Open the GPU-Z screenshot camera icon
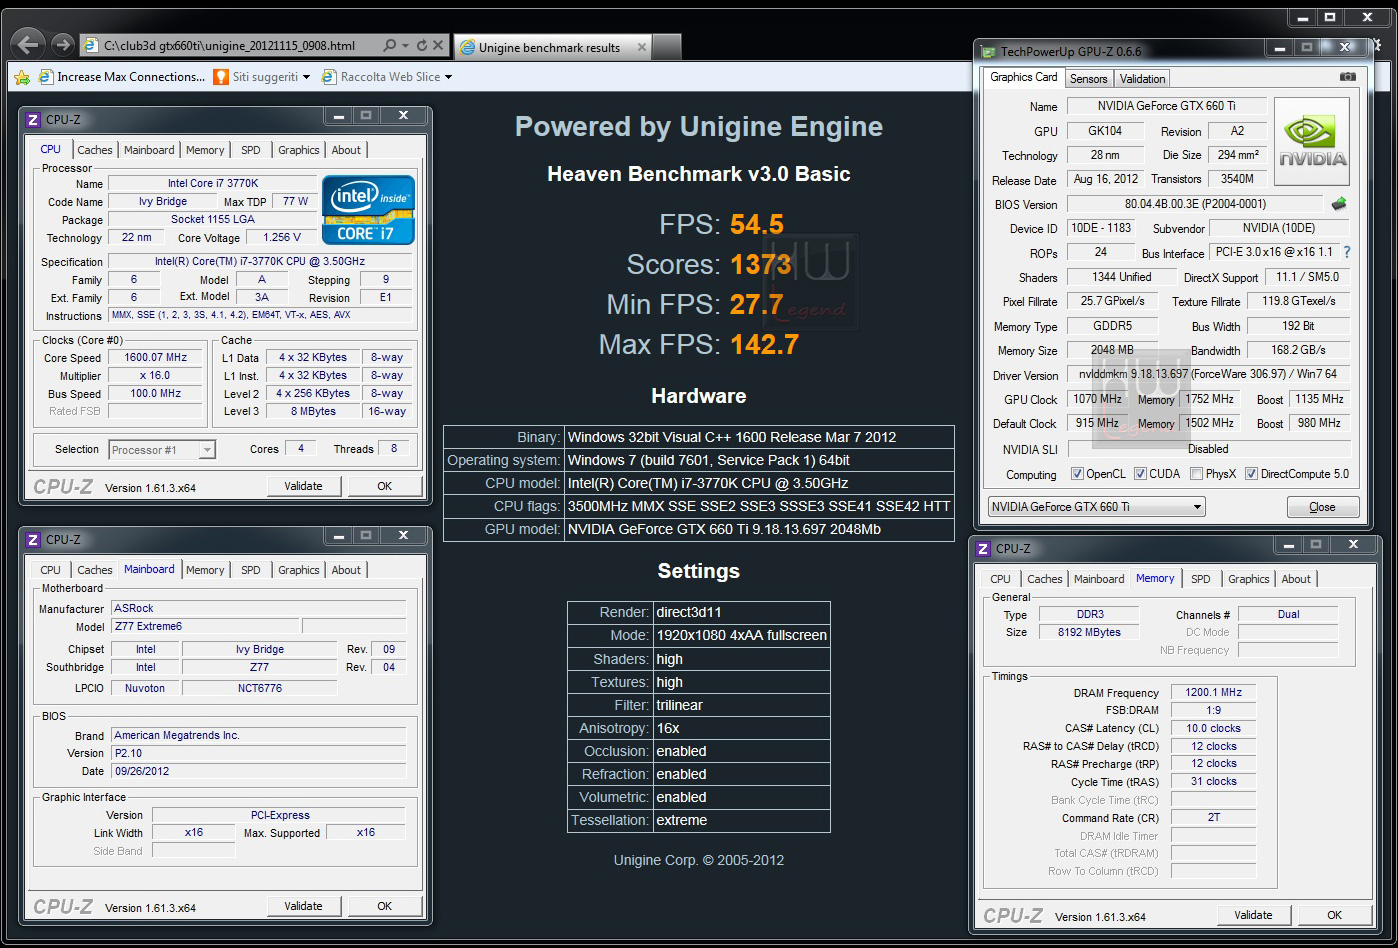 tap(1347, 77)
